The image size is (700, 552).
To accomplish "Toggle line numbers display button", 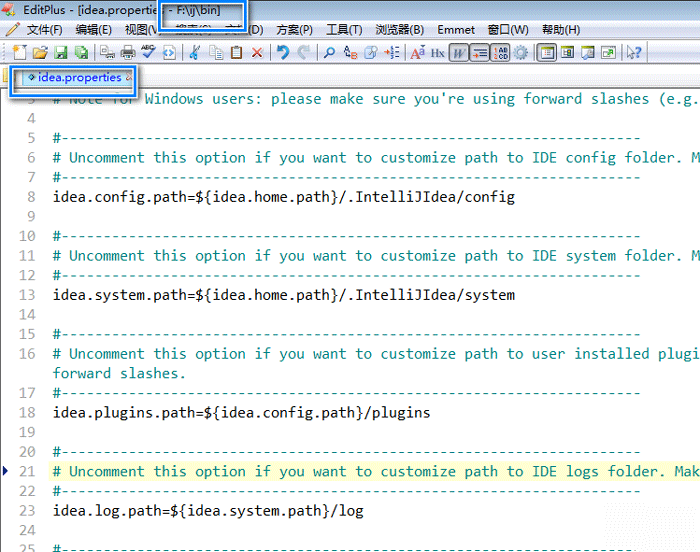I will 501,53.
